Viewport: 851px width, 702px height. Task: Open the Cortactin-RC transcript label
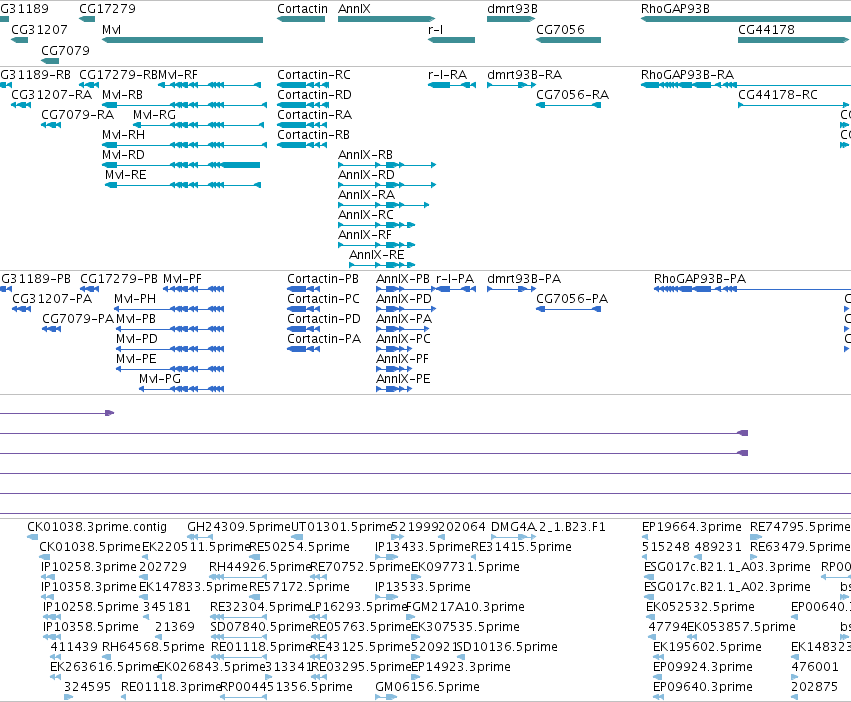[x=314, y=74]
